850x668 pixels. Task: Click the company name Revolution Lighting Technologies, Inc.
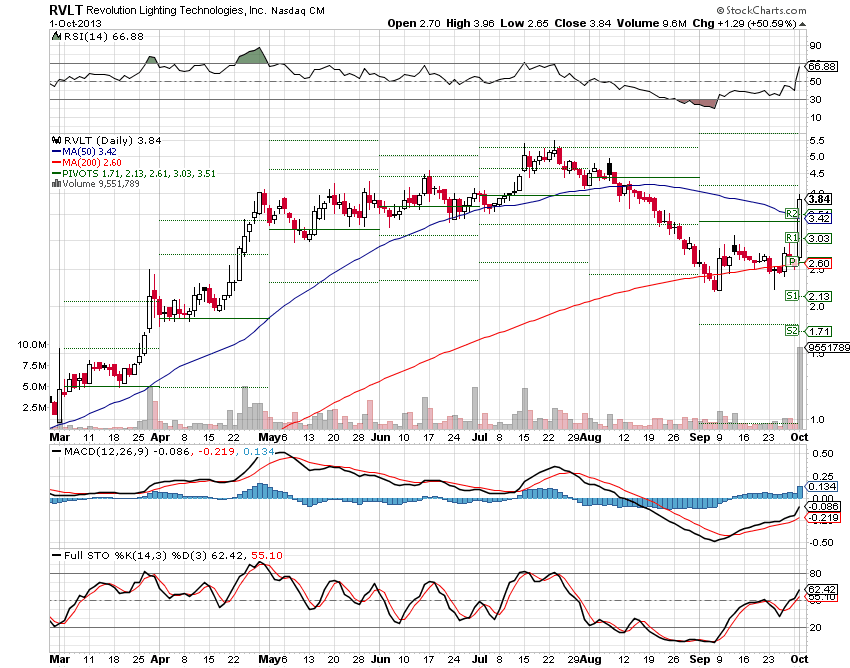click(176, 10)
